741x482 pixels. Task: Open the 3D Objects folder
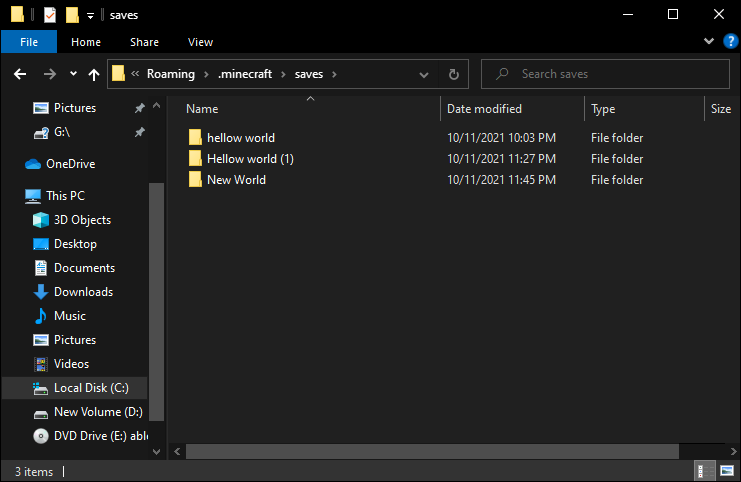tap(82, 220)
